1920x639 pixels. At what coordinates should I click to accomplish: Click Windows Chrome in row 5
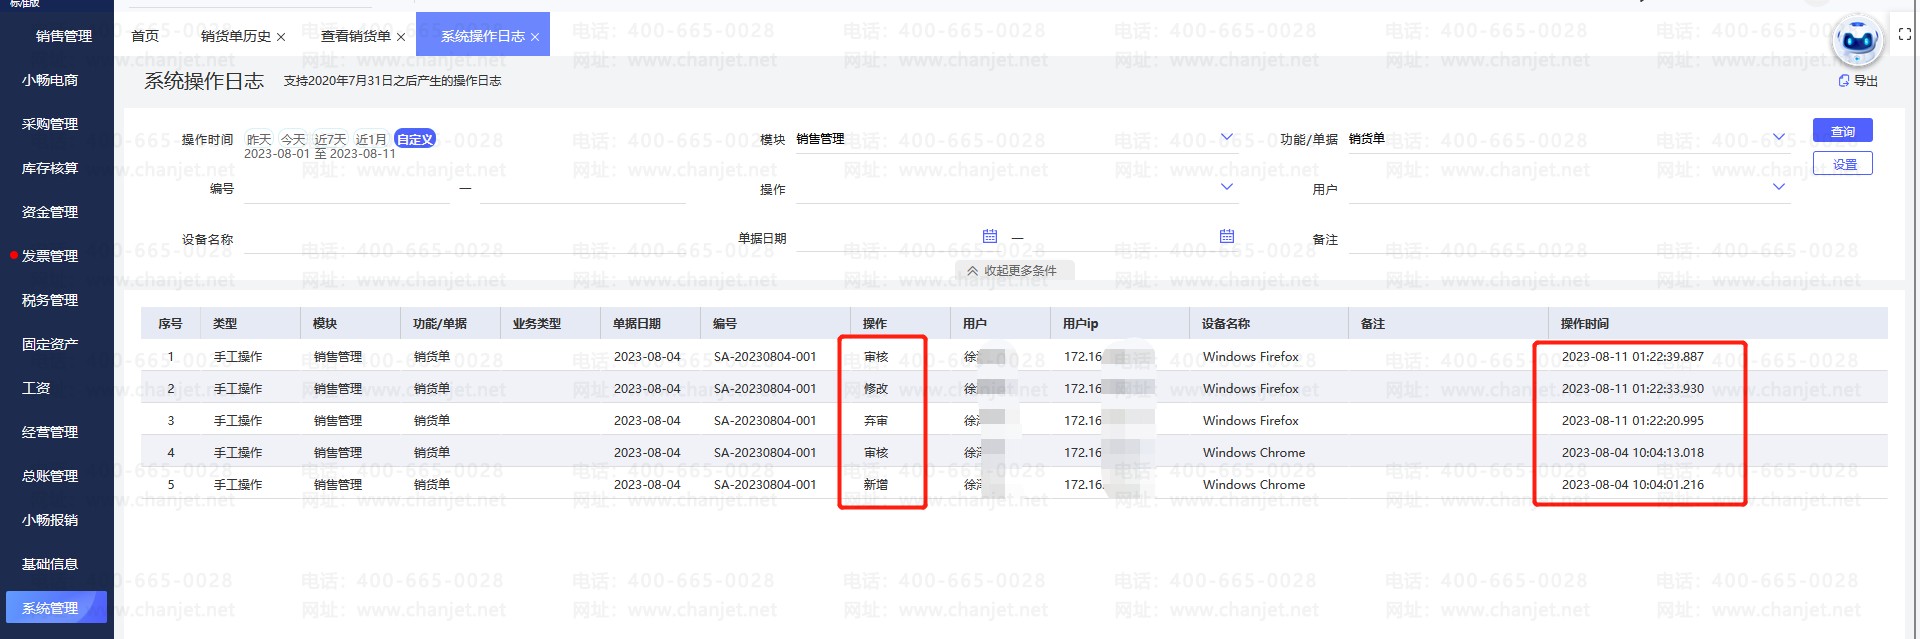[1254, 485]
